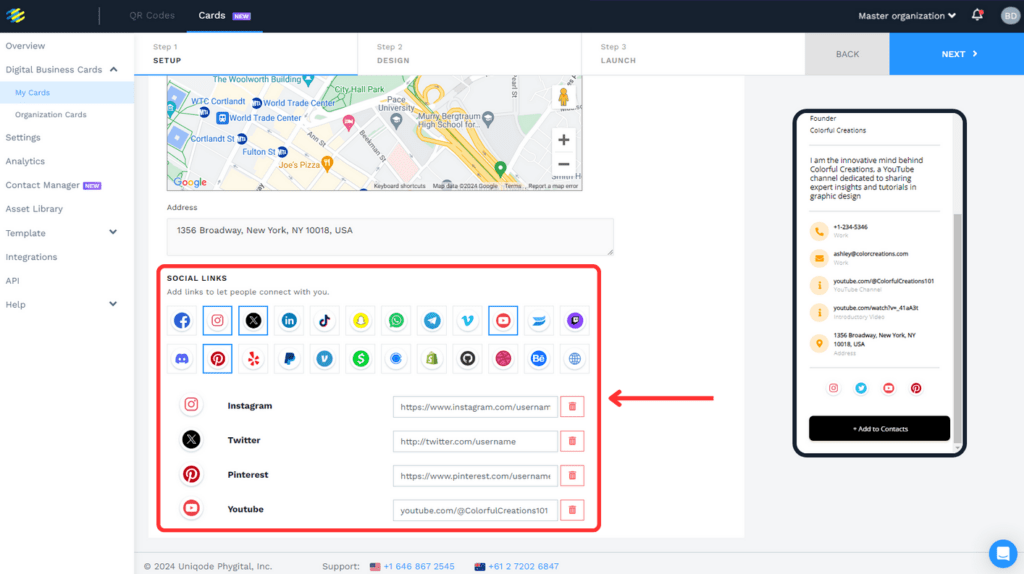
Task: Click the Uniqode logo
Action: click(16, 15)
